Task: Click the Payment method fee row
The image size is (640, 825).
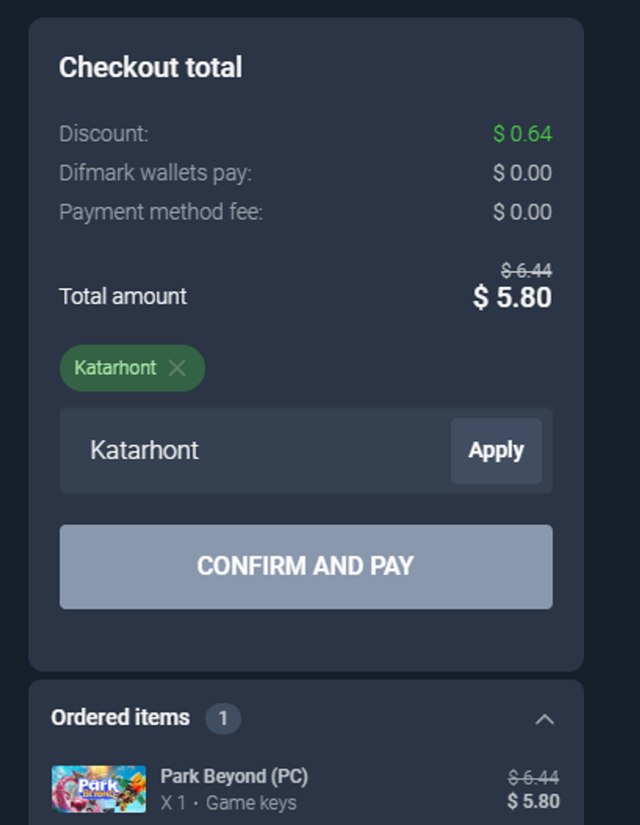Action: 306,212
